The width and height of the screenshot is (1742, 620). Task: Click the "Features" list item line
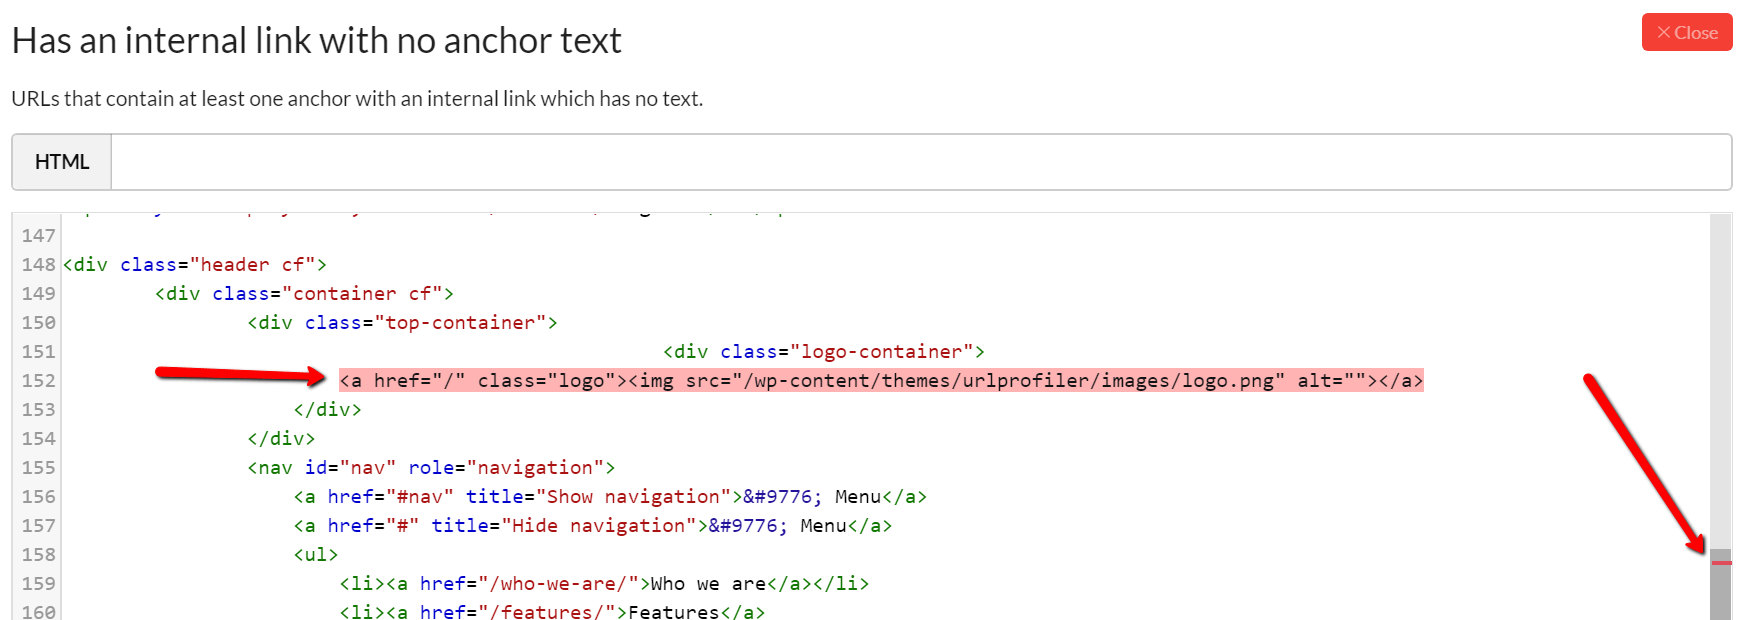tap(552, 612)
